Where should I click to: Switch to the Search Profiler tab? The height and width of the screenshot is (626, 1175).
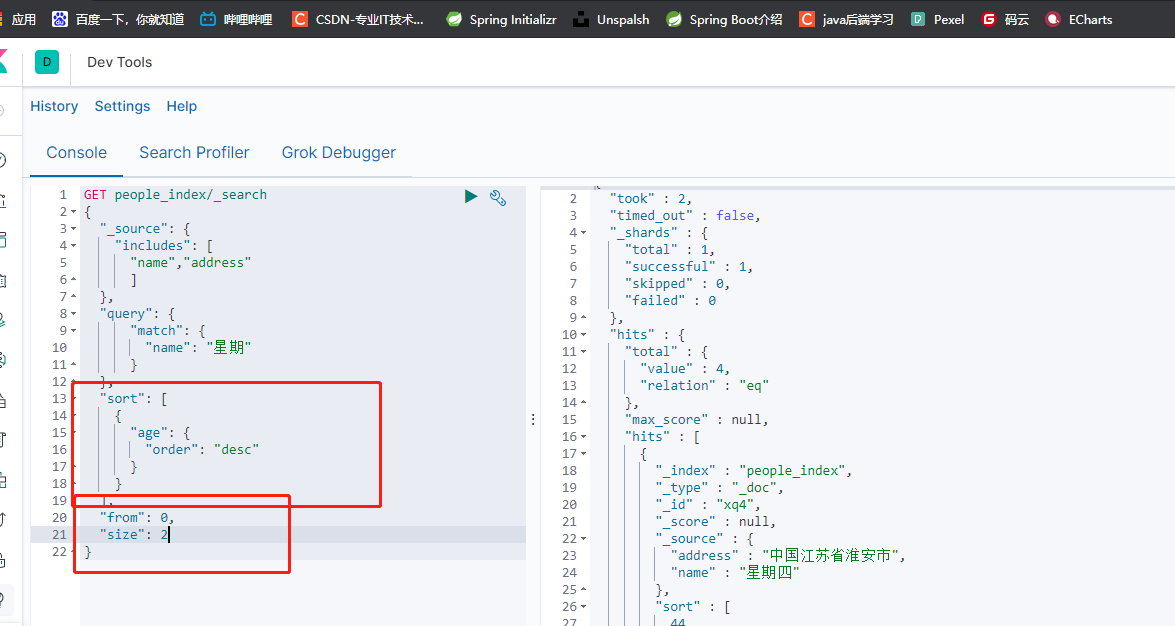tap(194, 152)
